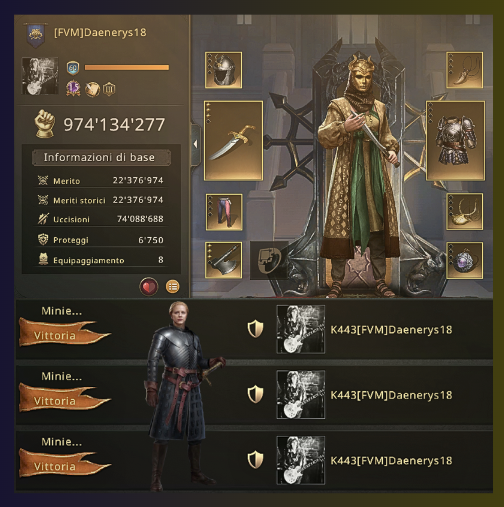Select the helmet equipment slot

pyautogui.click(x=223, y=70)
